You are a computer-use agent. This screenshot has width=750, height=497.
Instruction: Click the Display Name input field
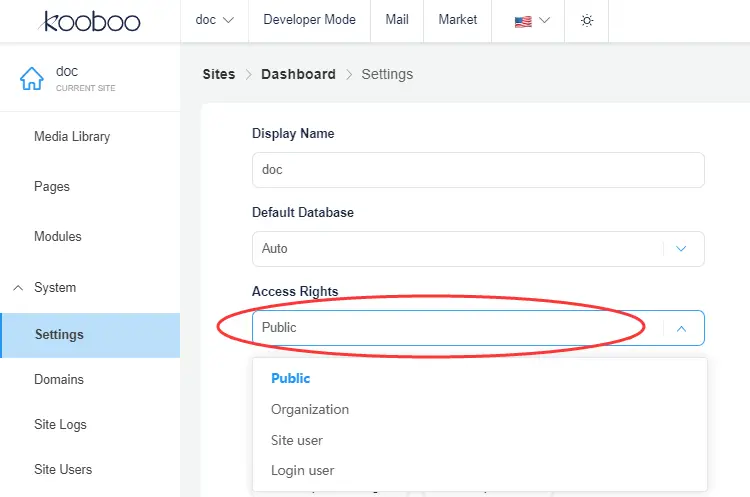coord(478,170)
